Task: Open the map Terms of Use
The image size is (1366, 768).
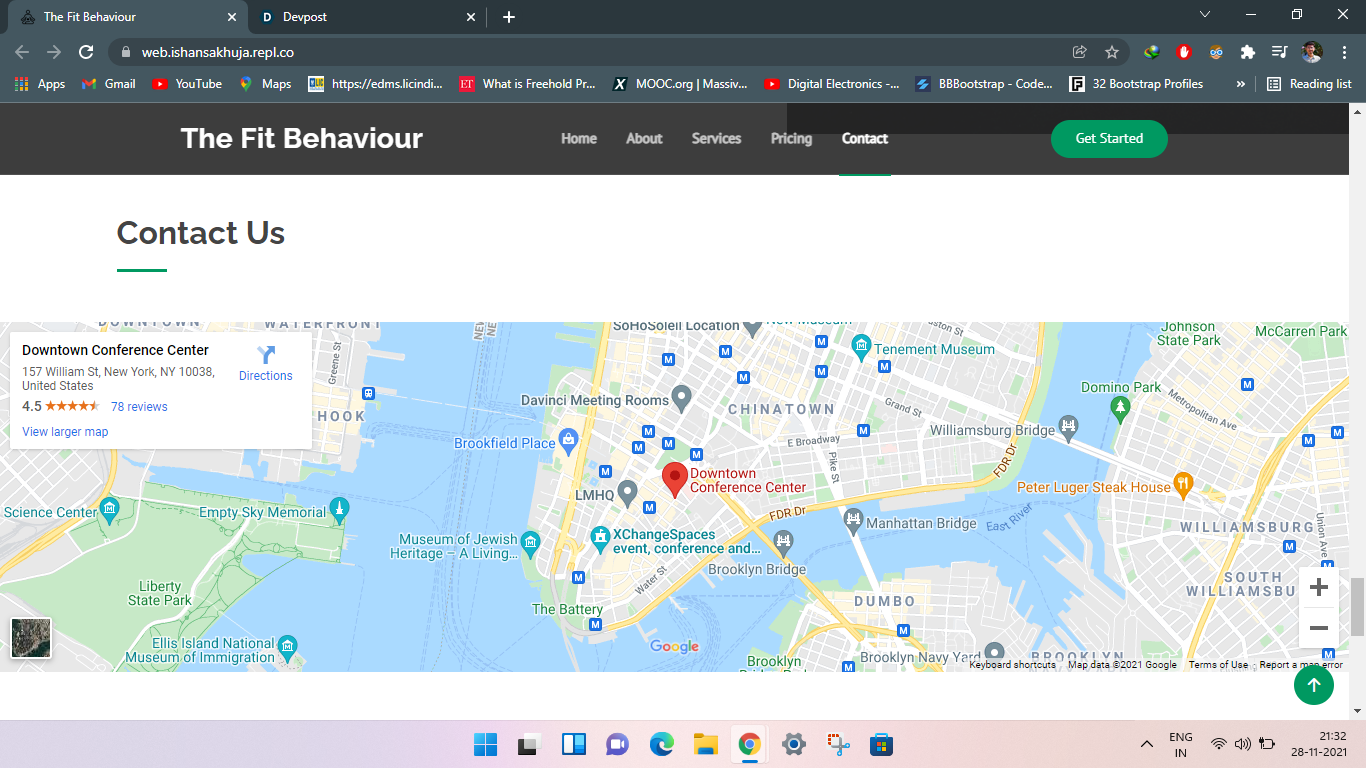Action: (1218, 665)
